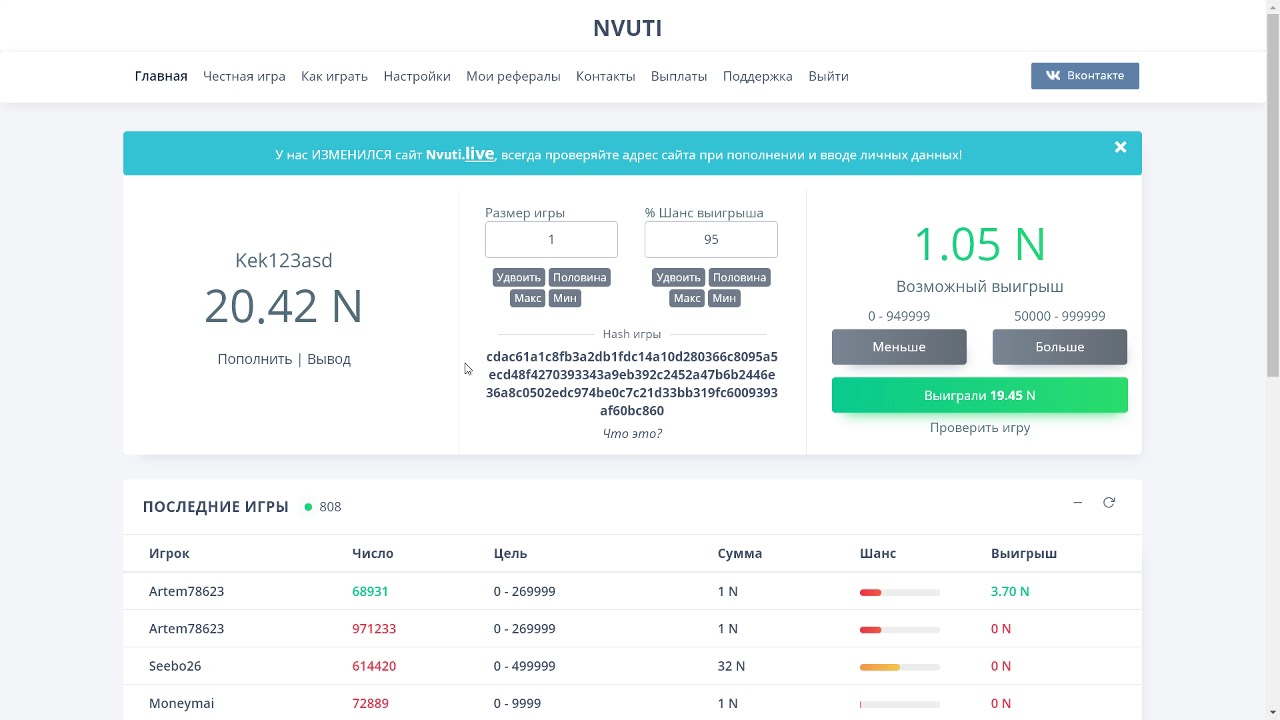Follow the Nvuti.live link in banner
Image resolution: width=1280 pixels, height=720 pixels.
pos(460,154)
